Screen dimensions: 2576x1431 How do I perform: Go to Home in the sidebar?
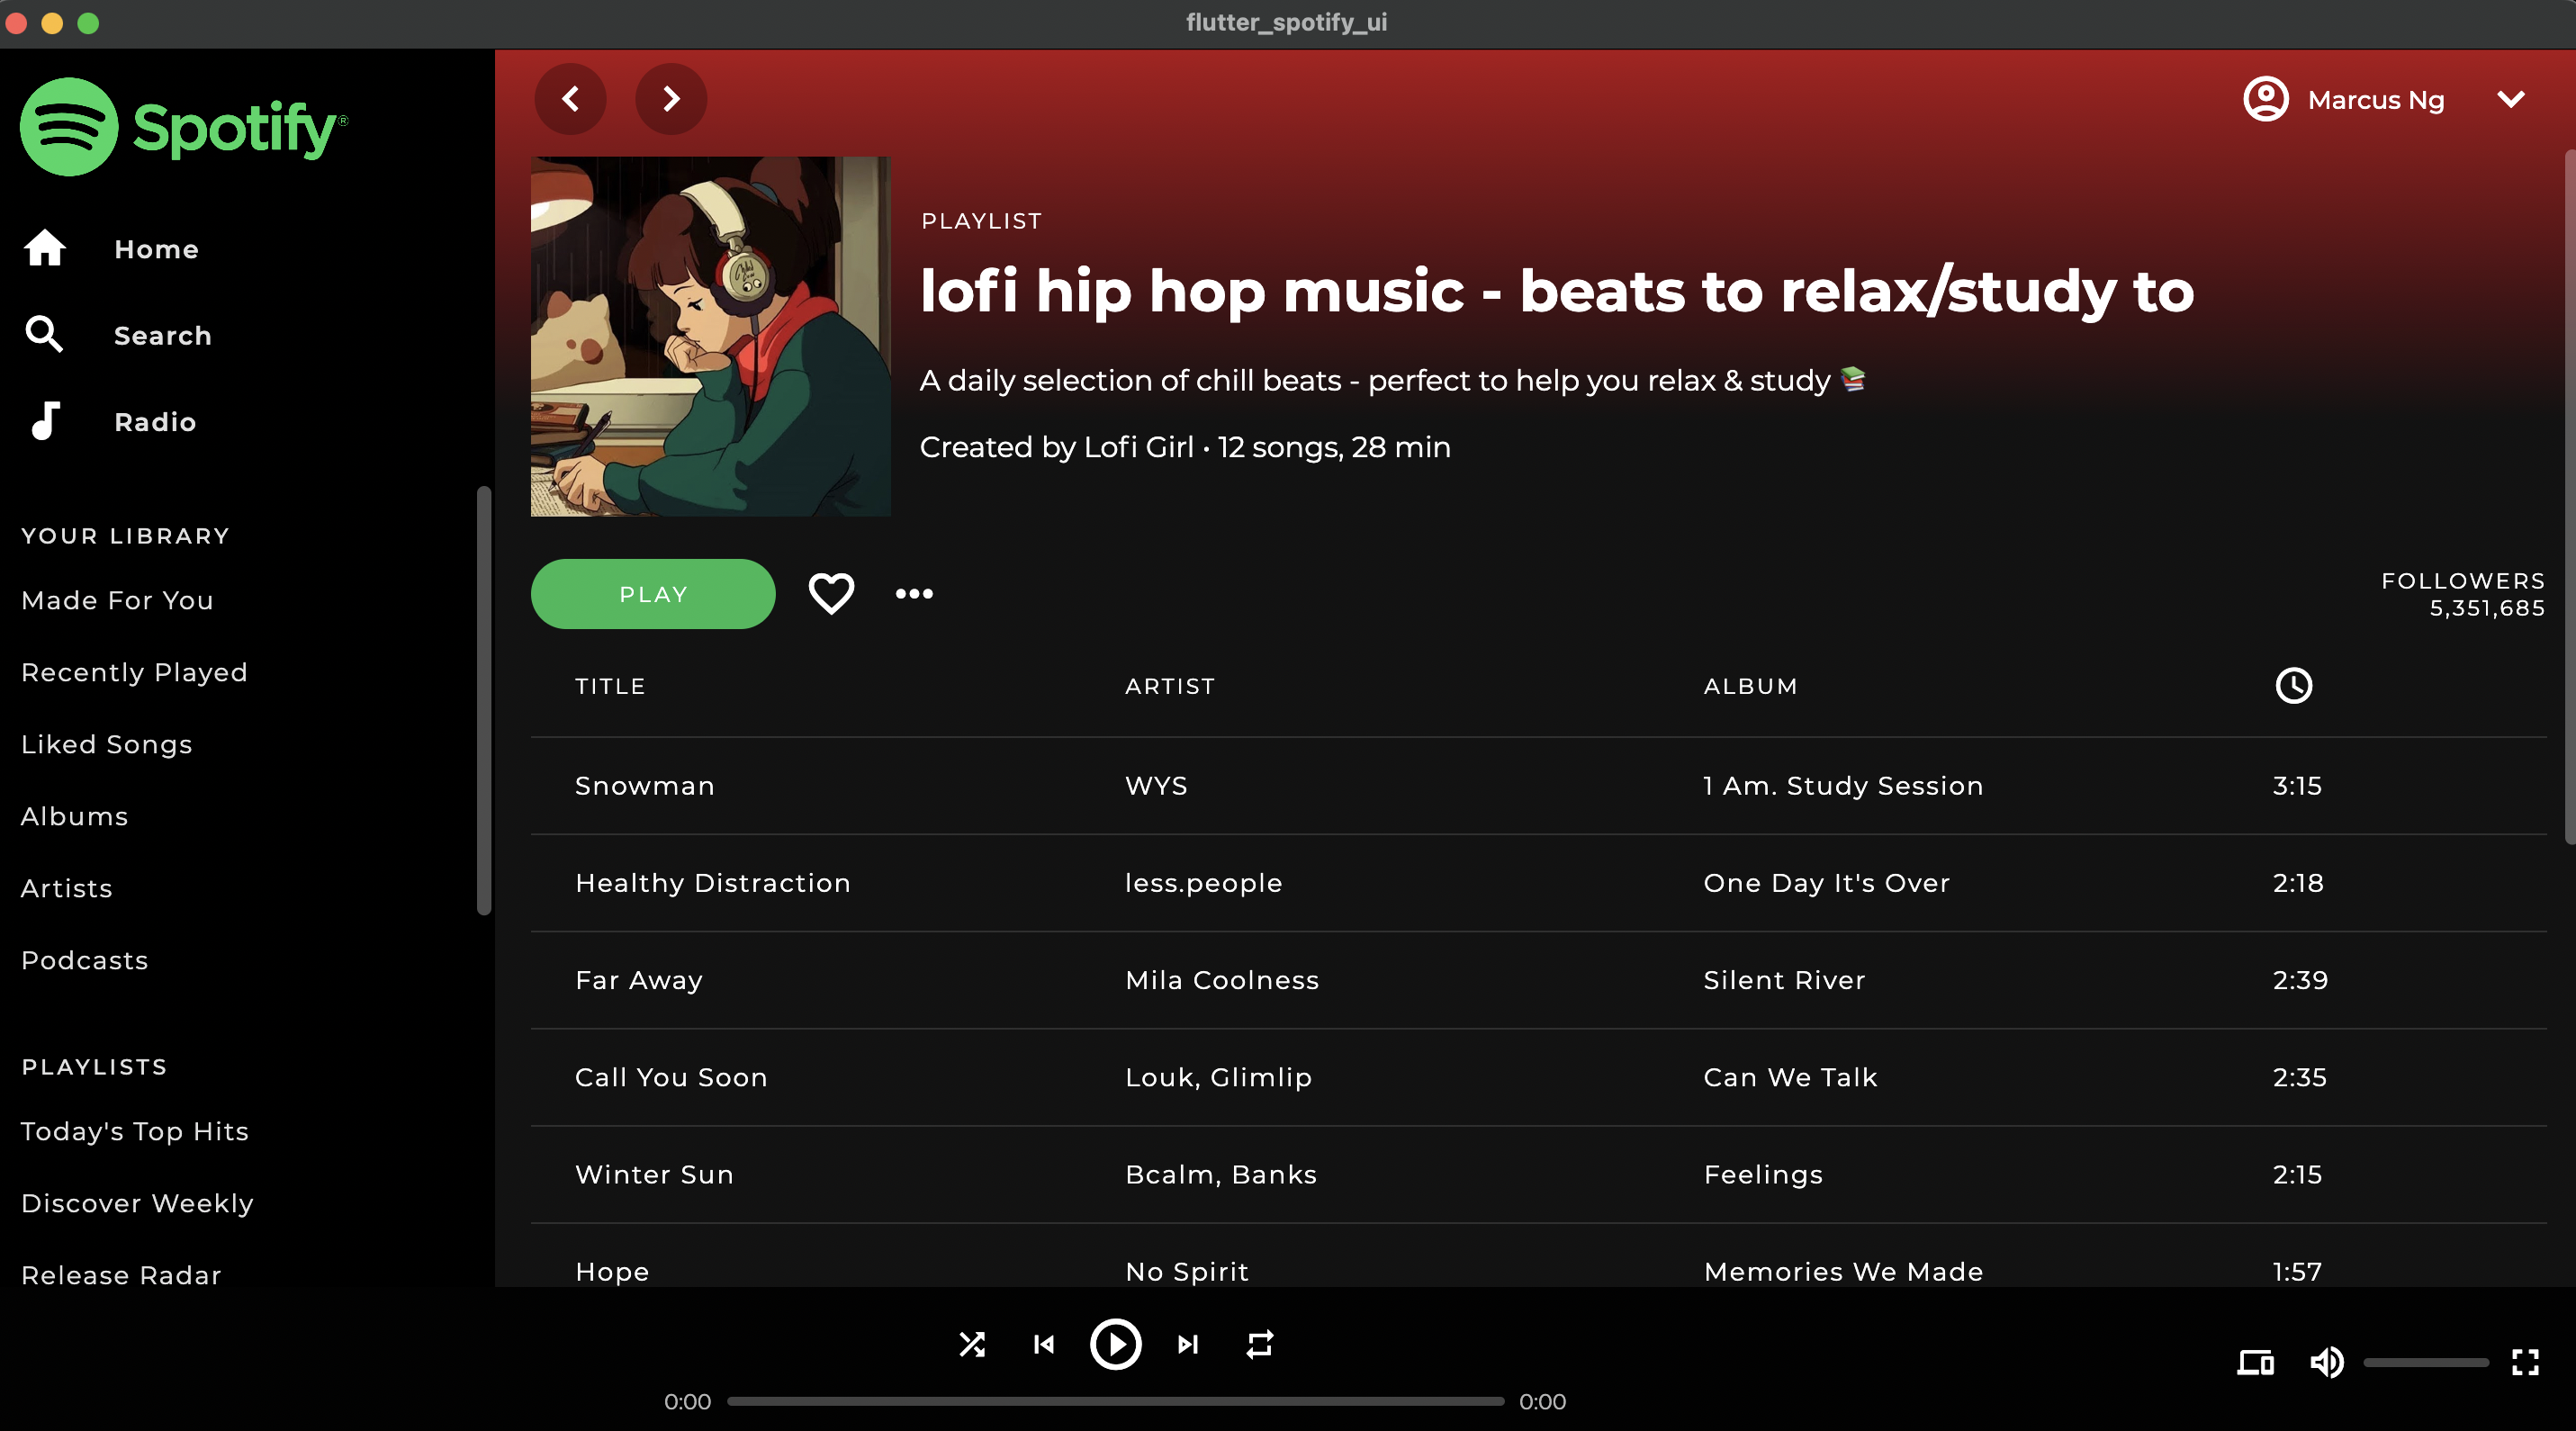click(156, 249)
